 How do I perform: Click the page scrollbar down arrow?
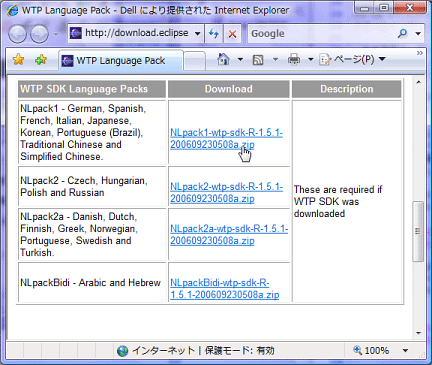[419, 333]
